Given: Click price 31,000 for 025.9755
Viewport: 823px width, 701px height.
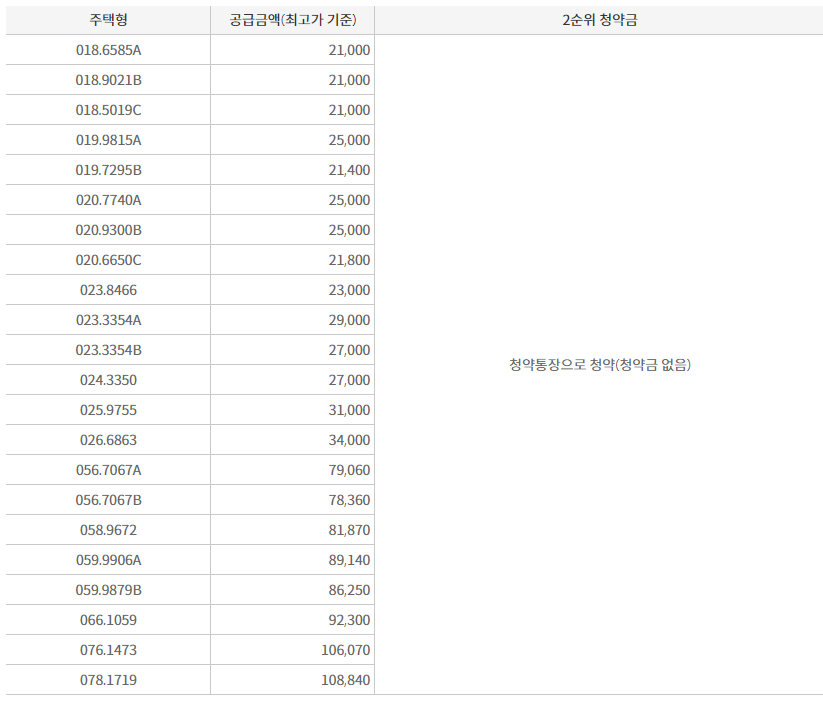Looking at the screenshot, I should coord(349,410).
